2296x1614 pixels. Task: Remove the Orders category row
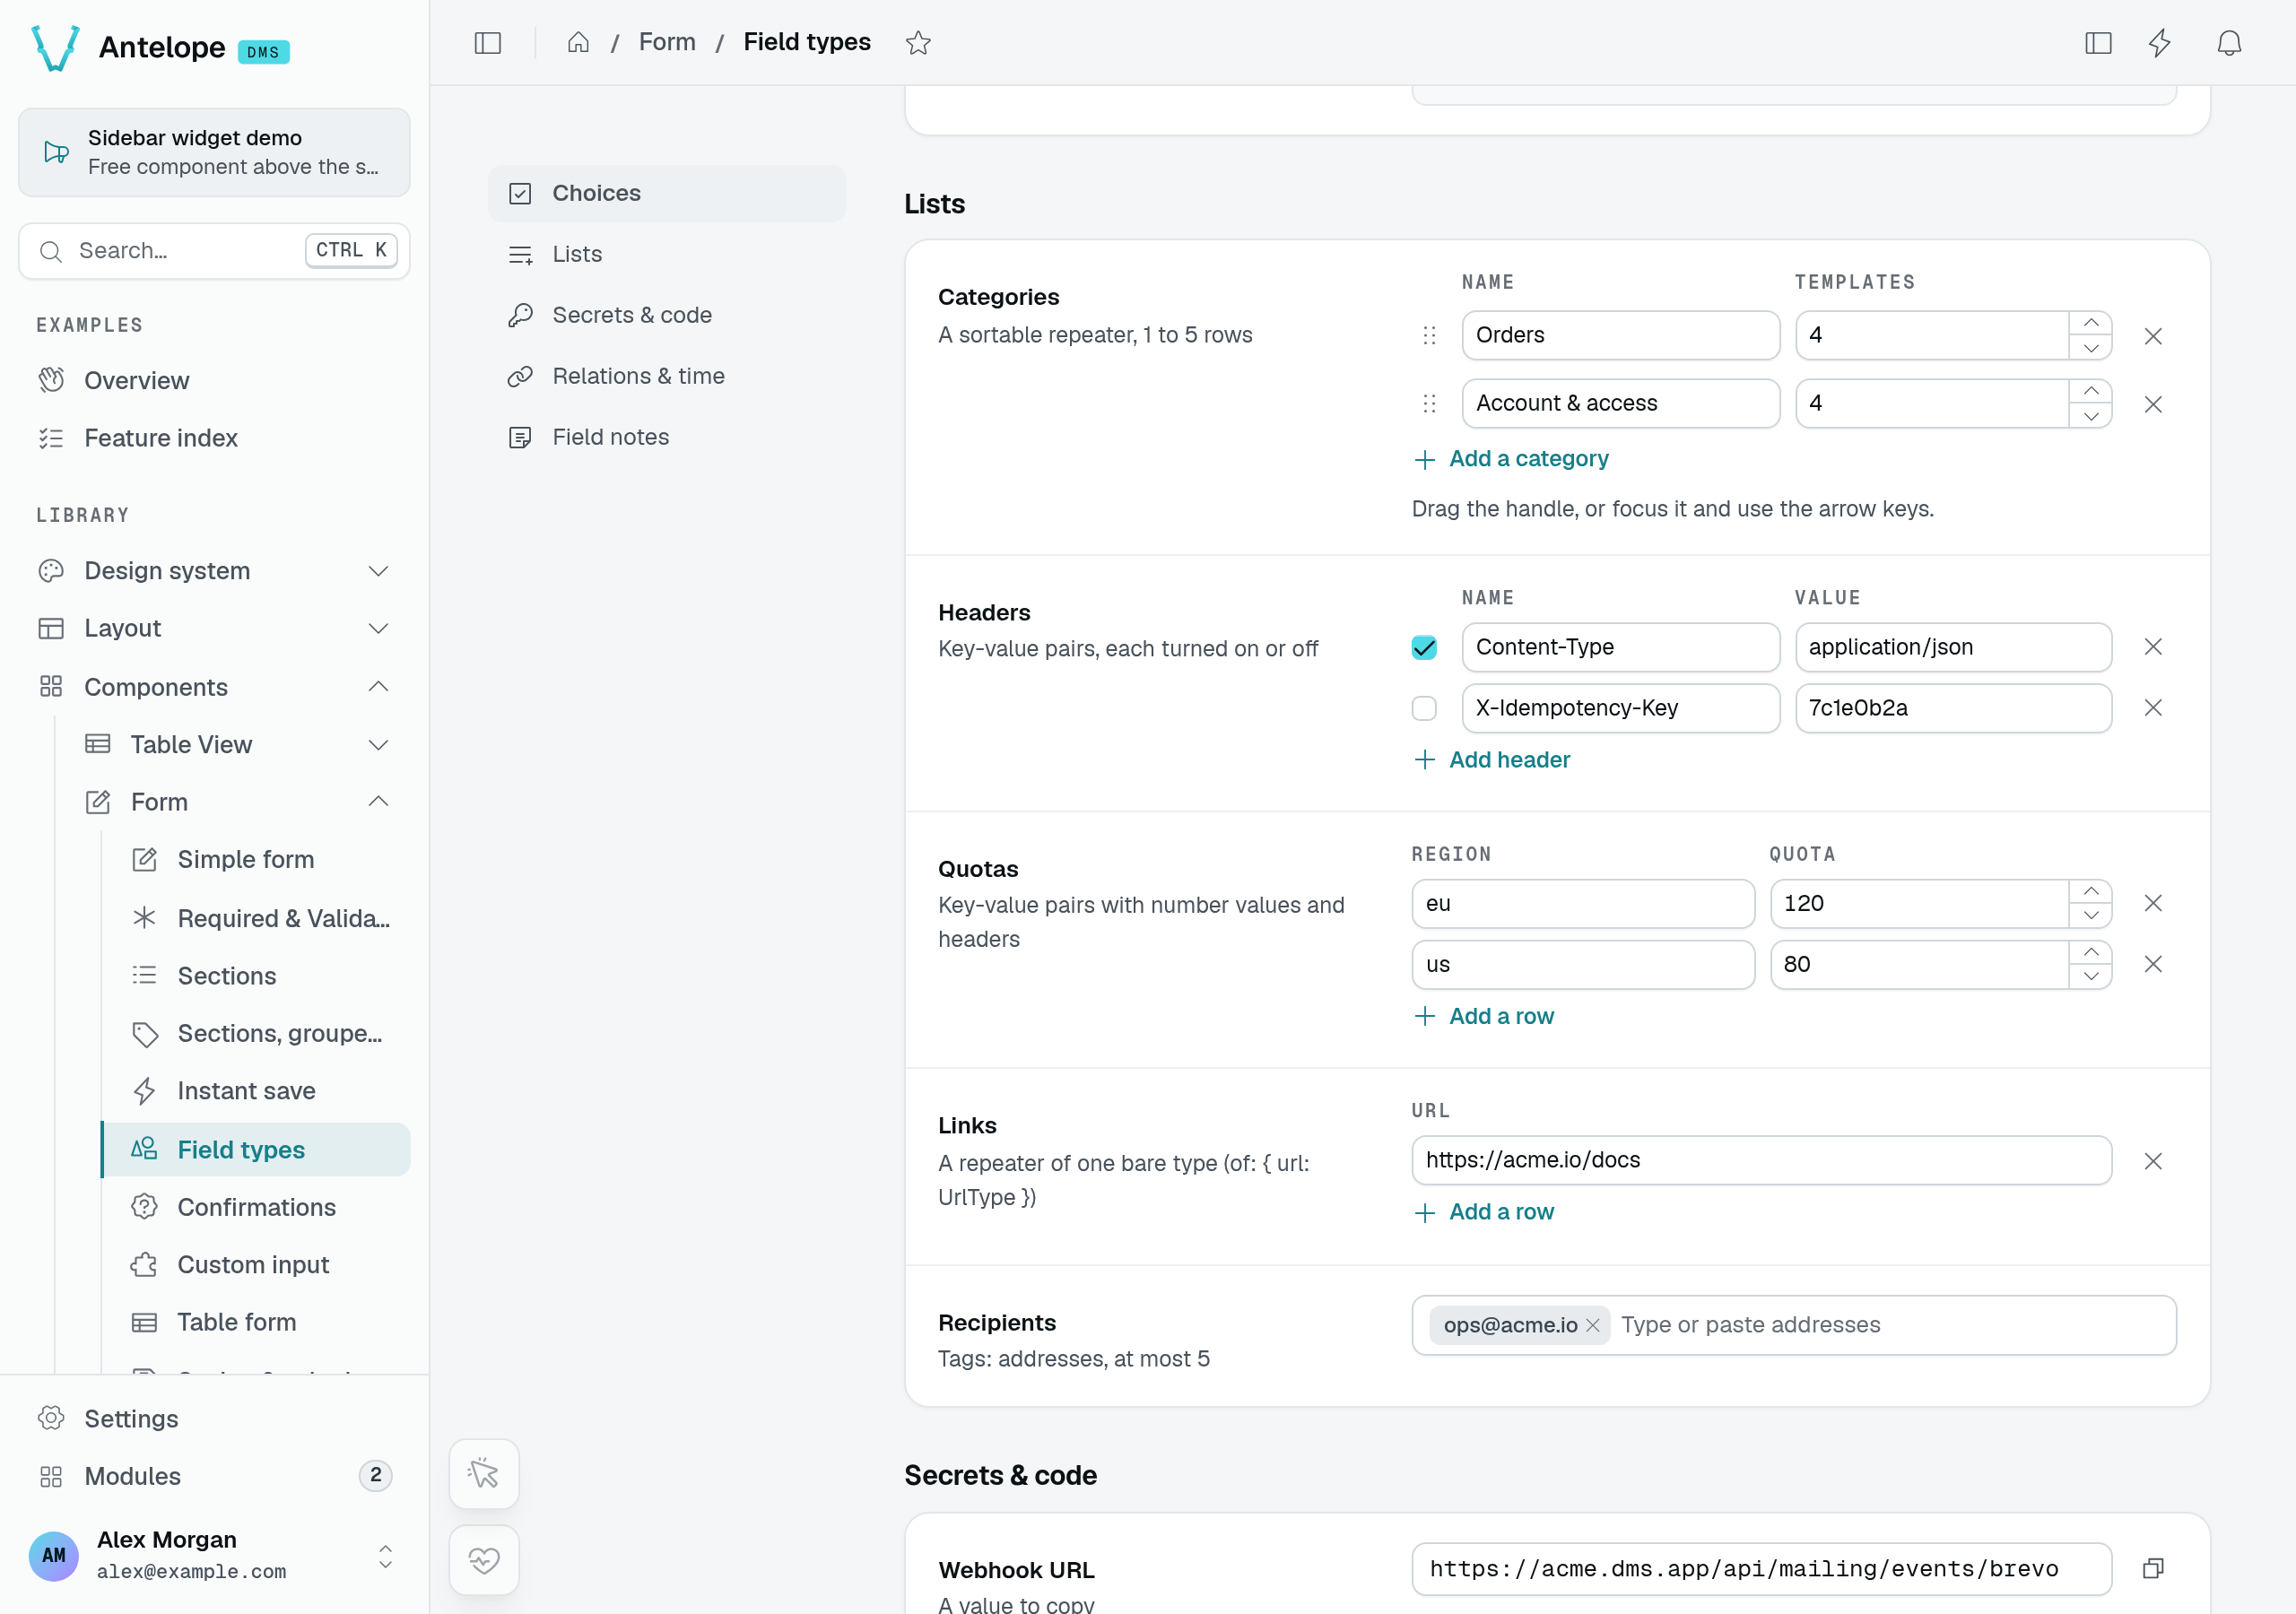pos(2153,336)
